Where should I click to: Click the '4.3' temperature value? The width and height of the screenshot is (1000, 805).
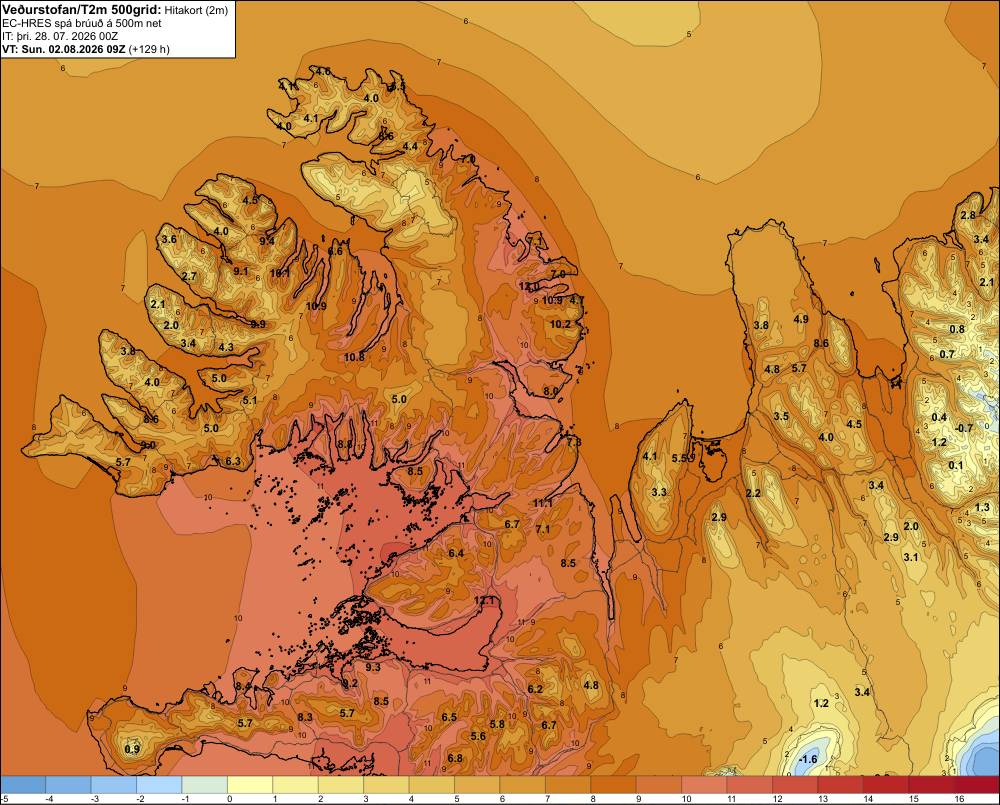click(x=226, y=348)
